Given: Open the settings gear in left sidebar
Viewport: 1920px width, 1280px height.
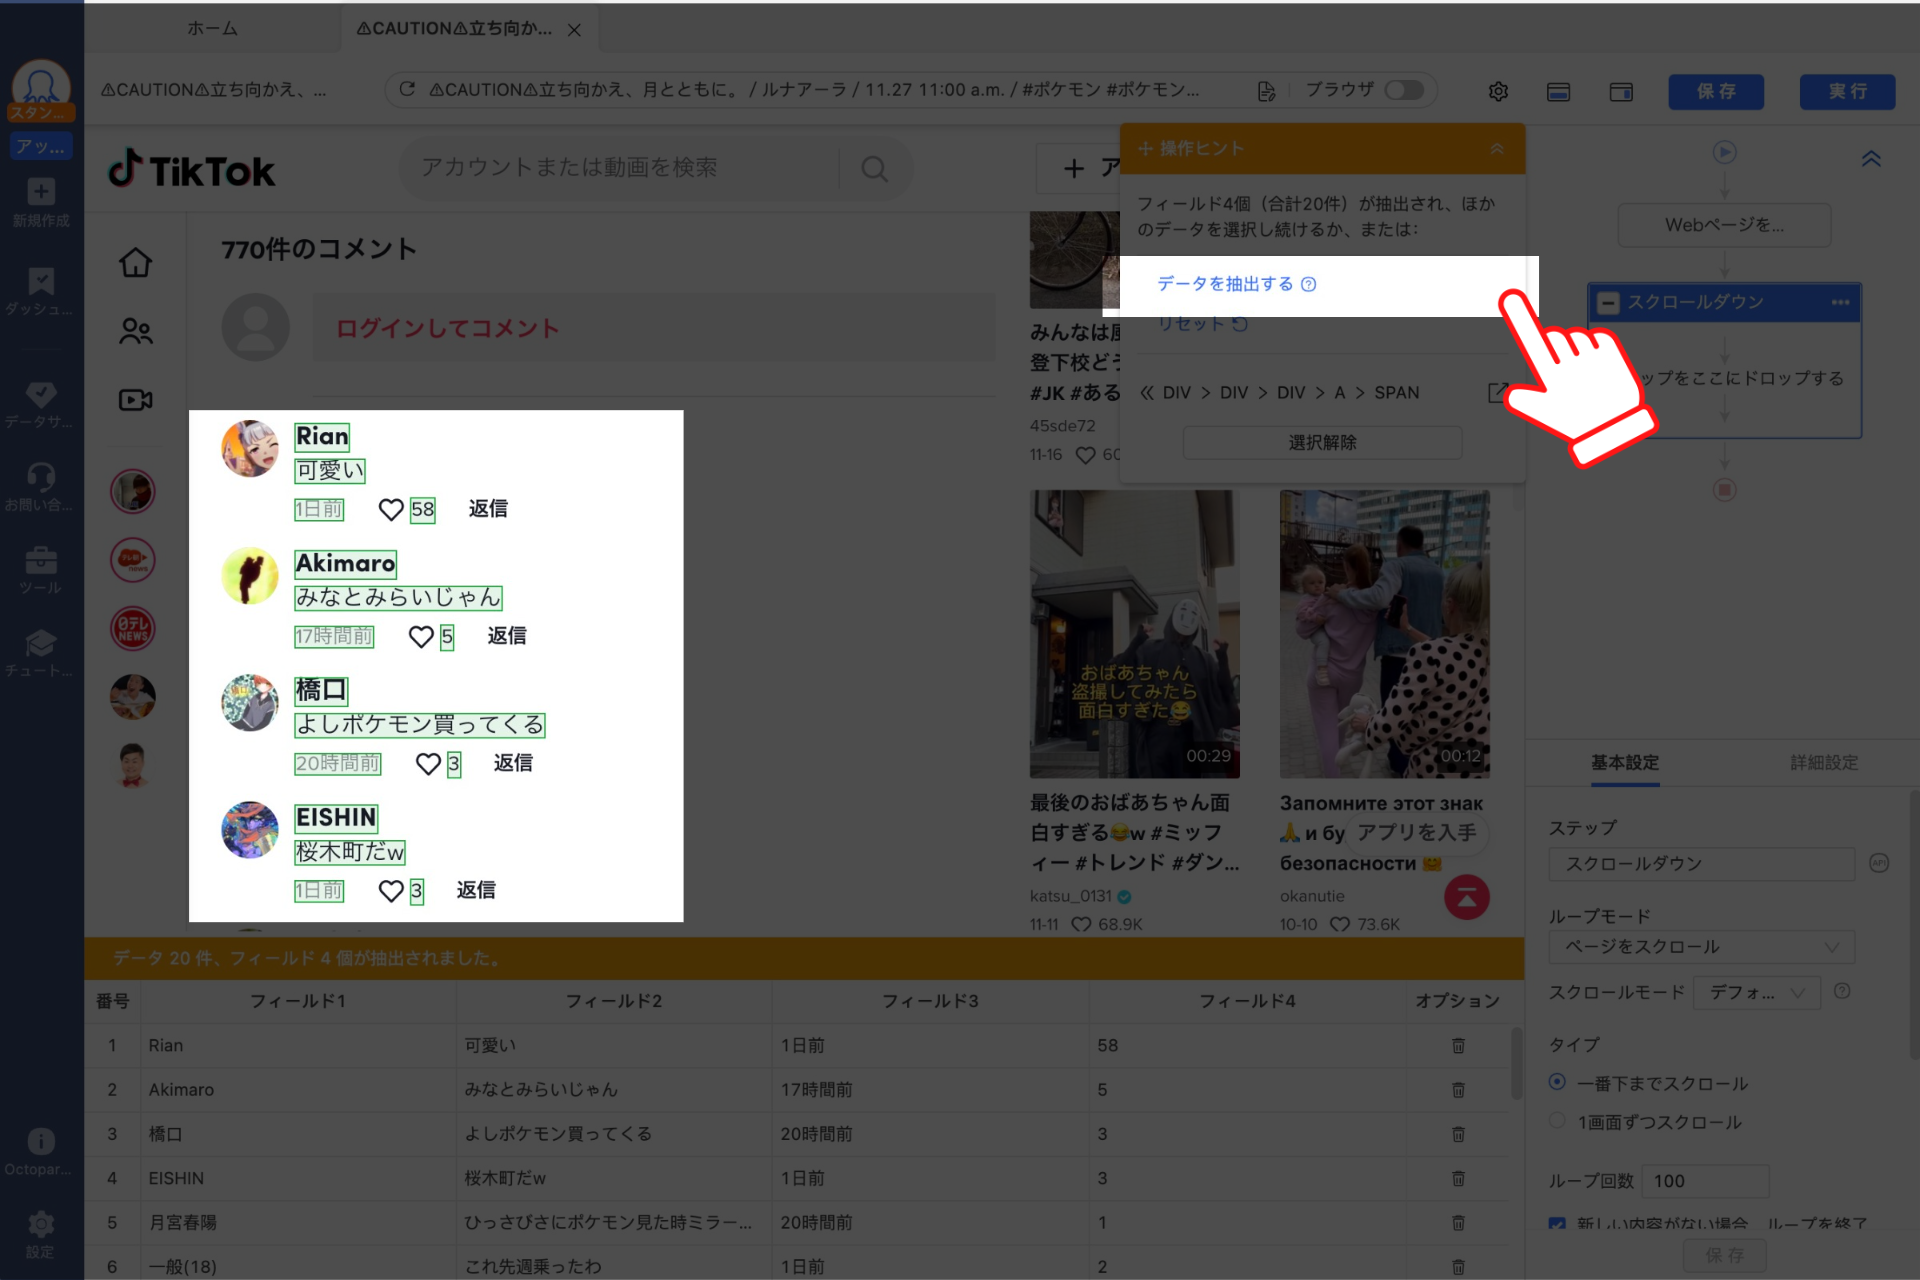Looking at the screenshot, I should [41, 1224].
